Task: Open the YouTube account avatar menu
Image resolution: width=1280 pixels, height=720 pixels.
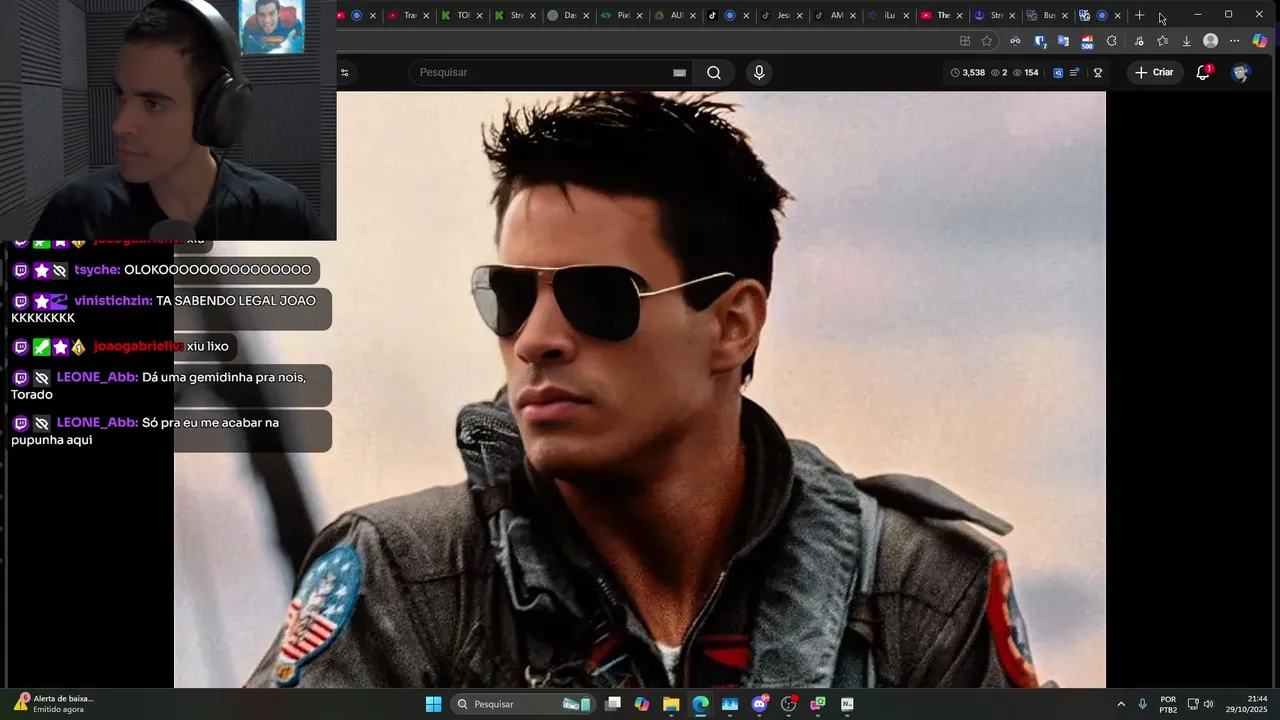Action: tap(1241, 72)
